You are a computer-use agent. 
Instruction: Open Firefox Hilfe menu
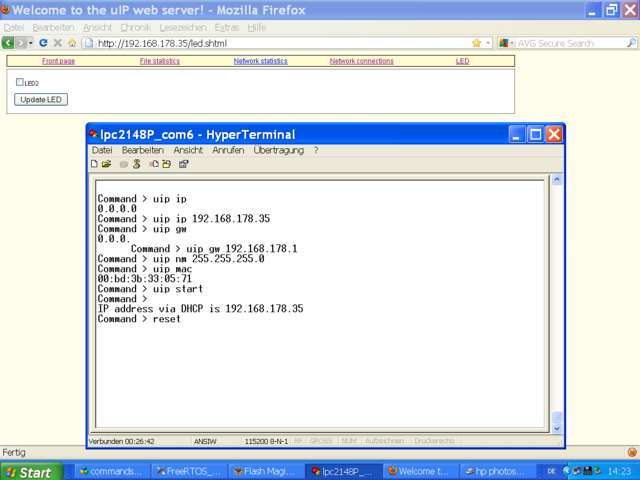[256, 28]
